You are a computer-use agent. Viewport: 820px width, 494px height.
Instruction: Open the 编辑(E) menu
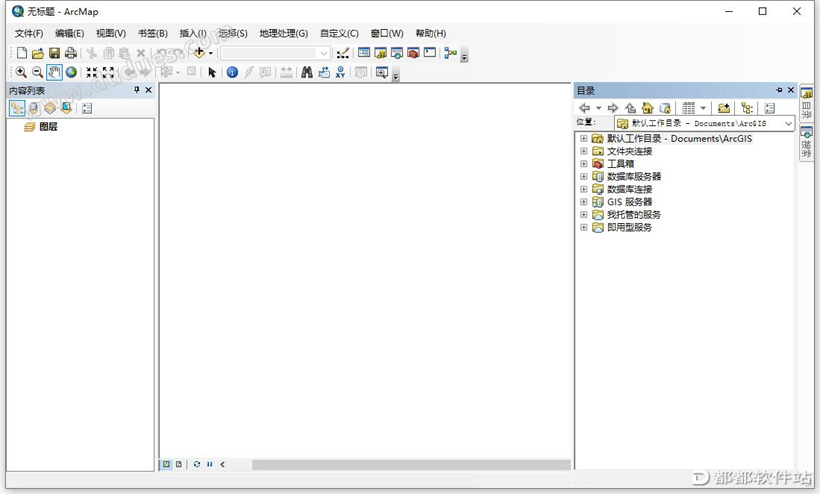click(70, 33)
